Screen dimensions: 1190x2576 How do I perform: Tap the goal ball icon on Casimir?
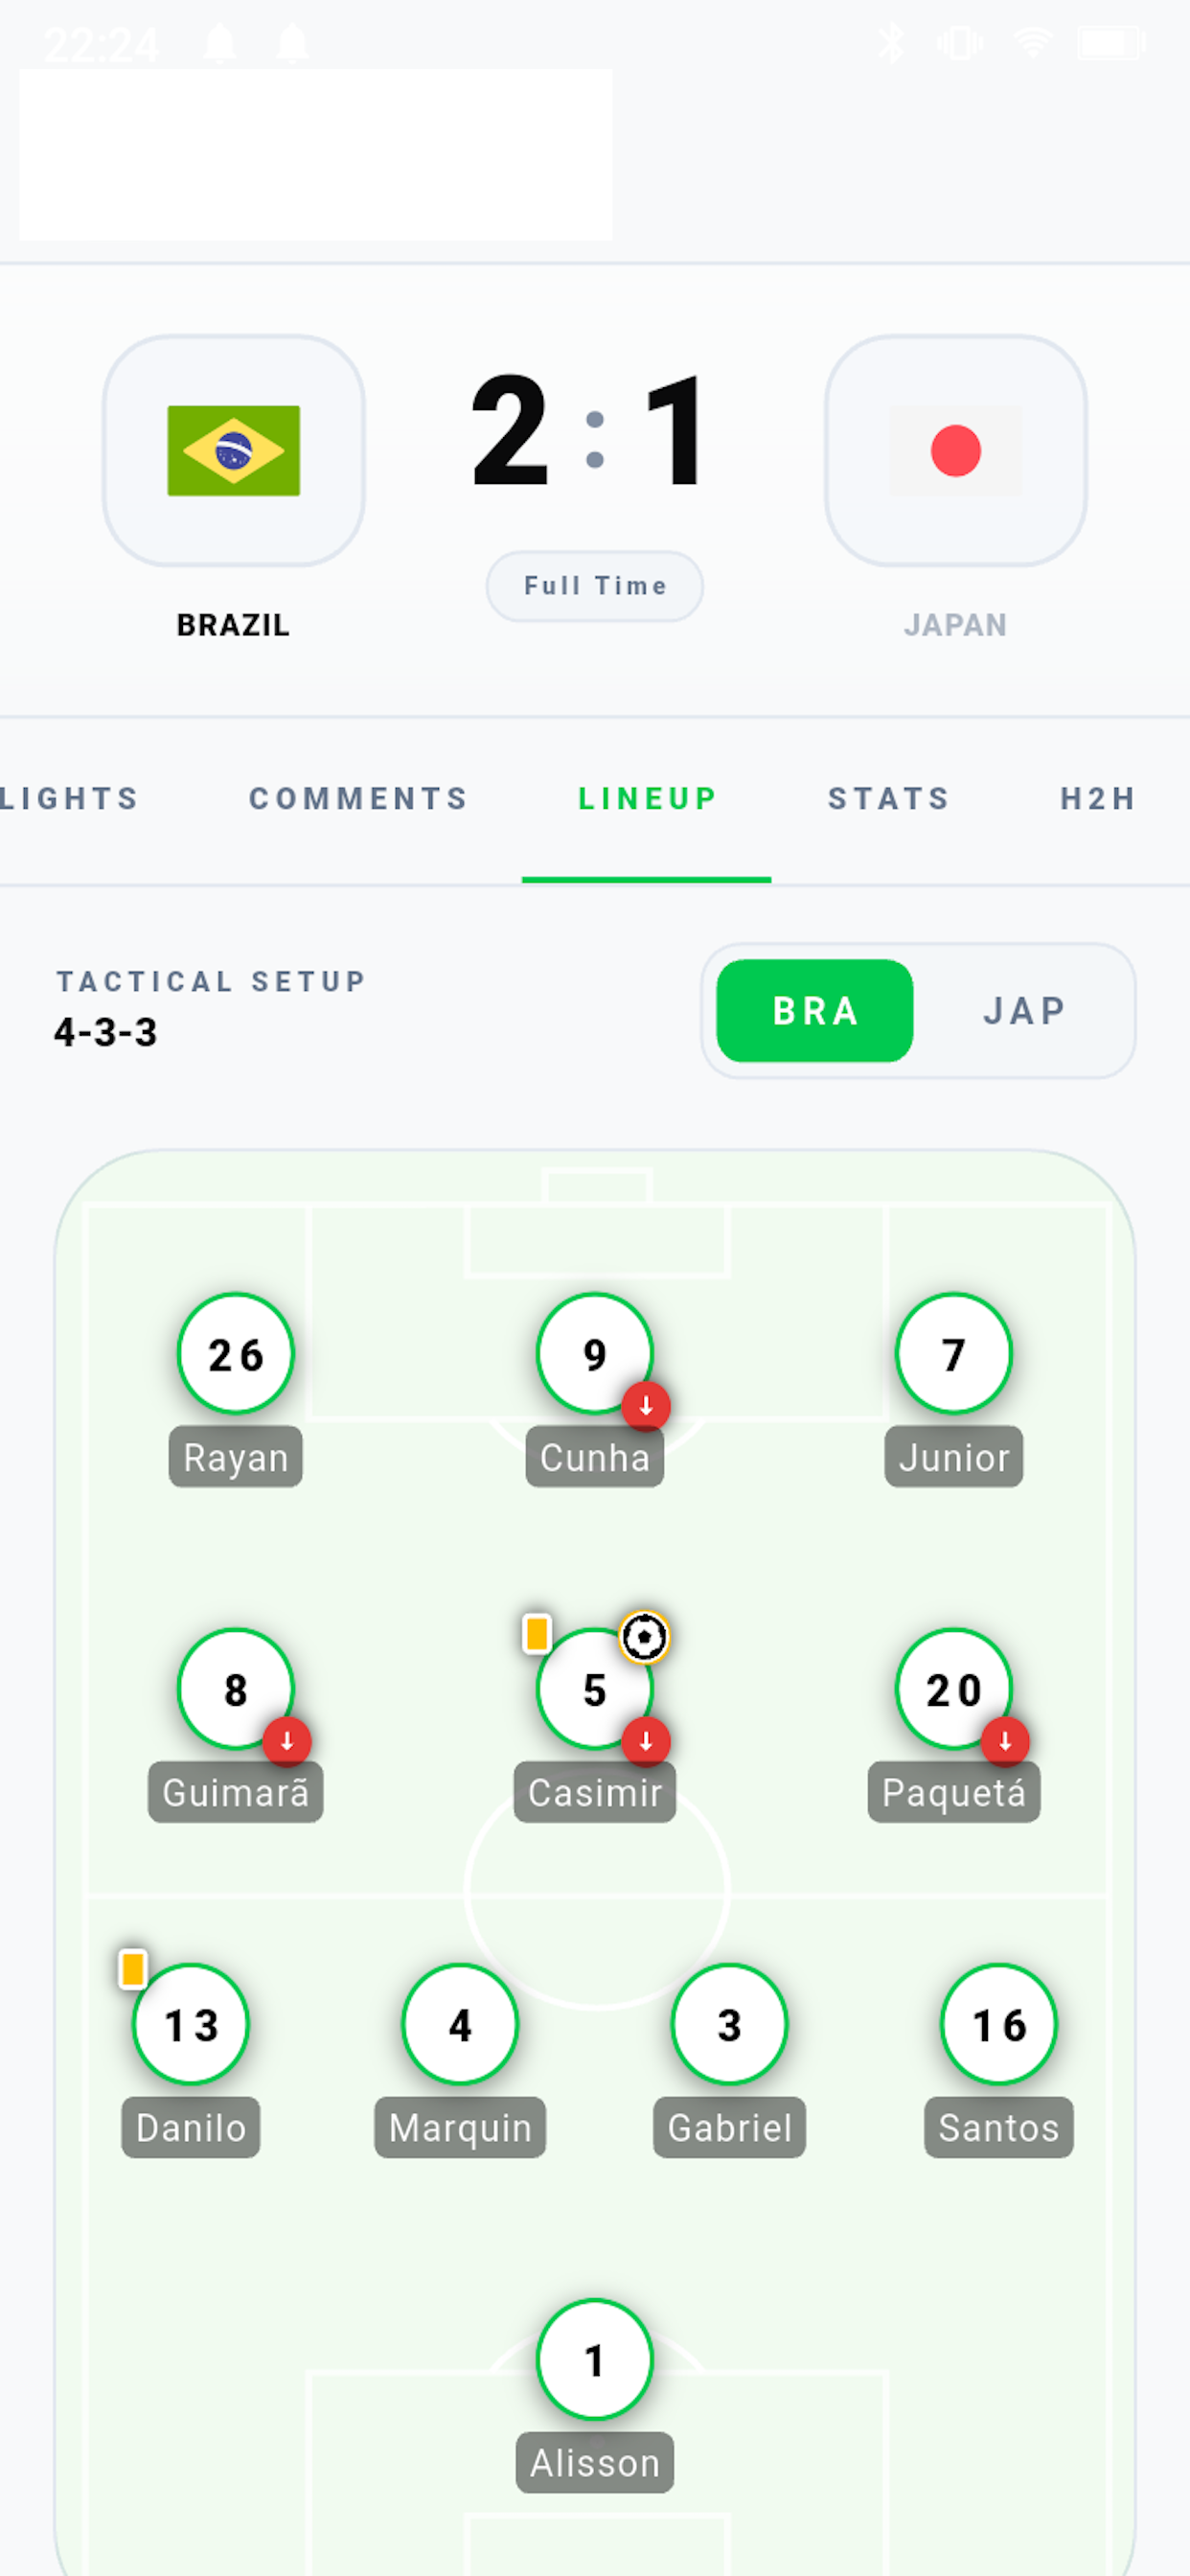[644, 1637]
